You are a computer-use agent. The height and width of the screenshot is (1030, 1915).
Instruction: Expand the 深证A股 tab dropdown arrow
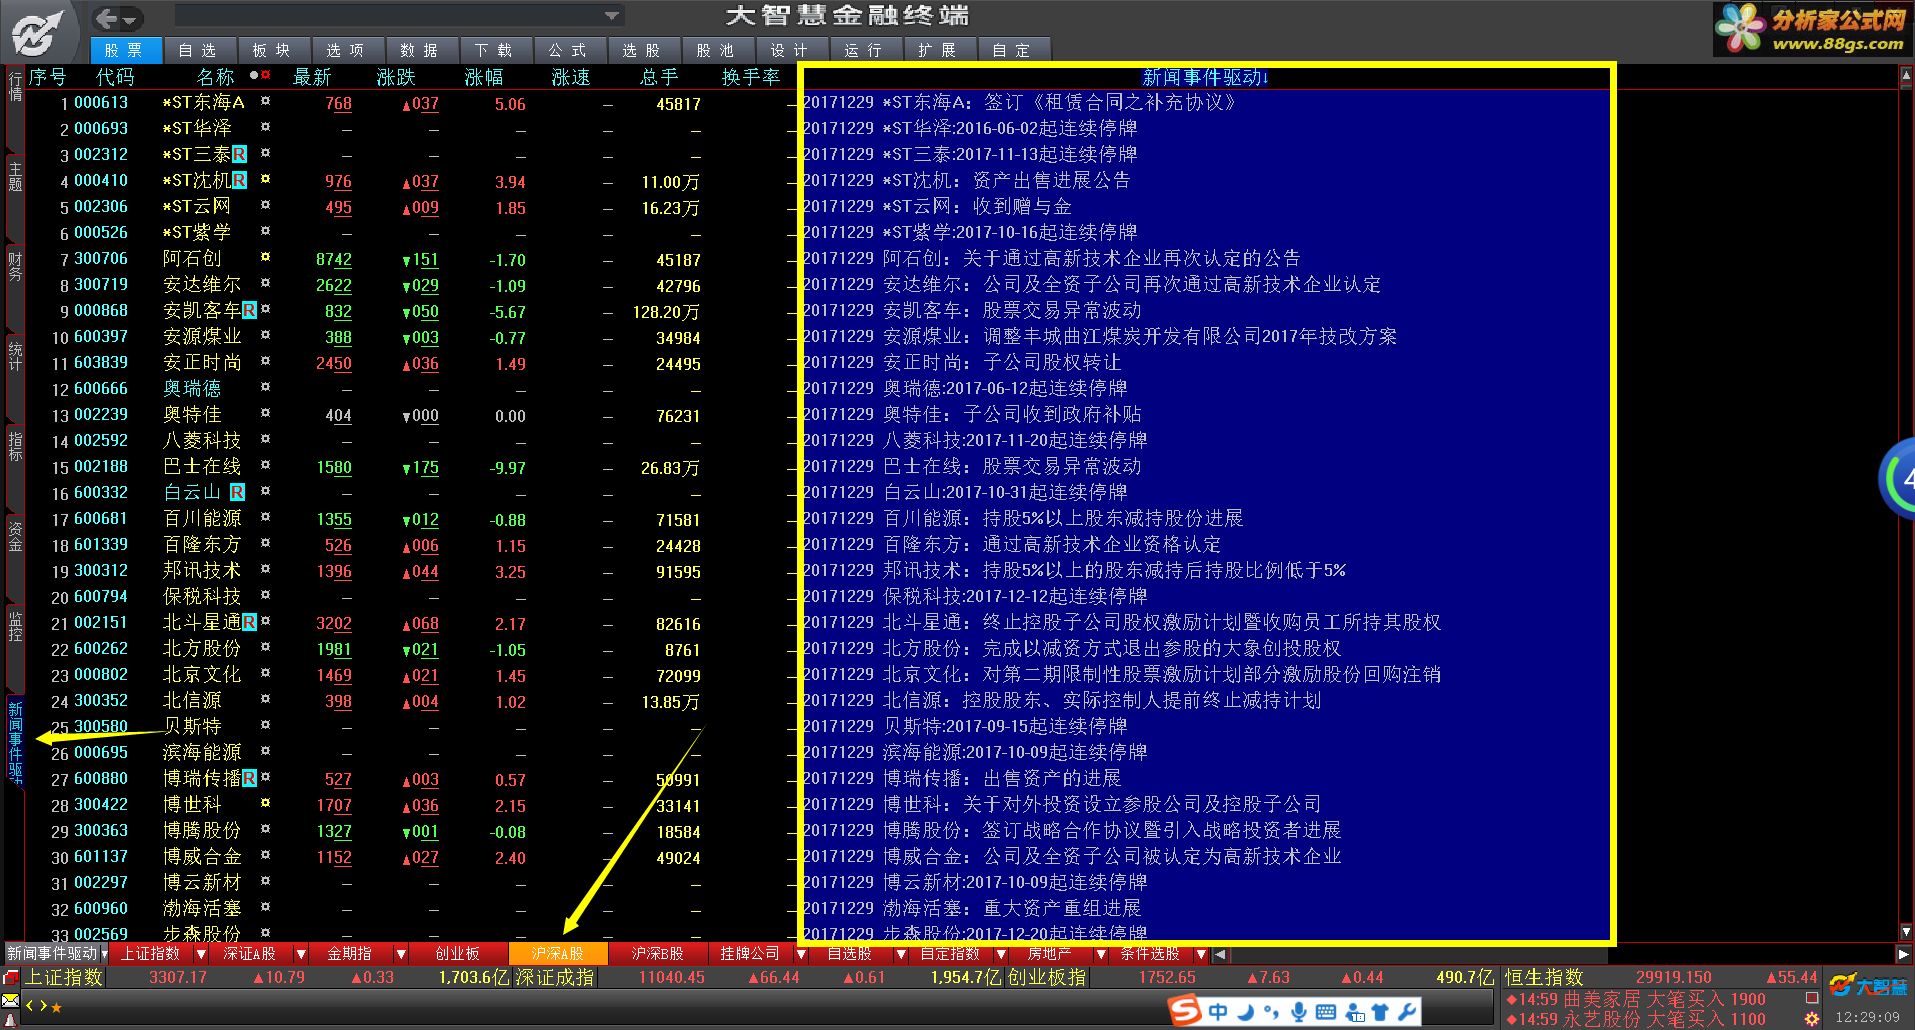pyautogui.click(x=301, y=954)
